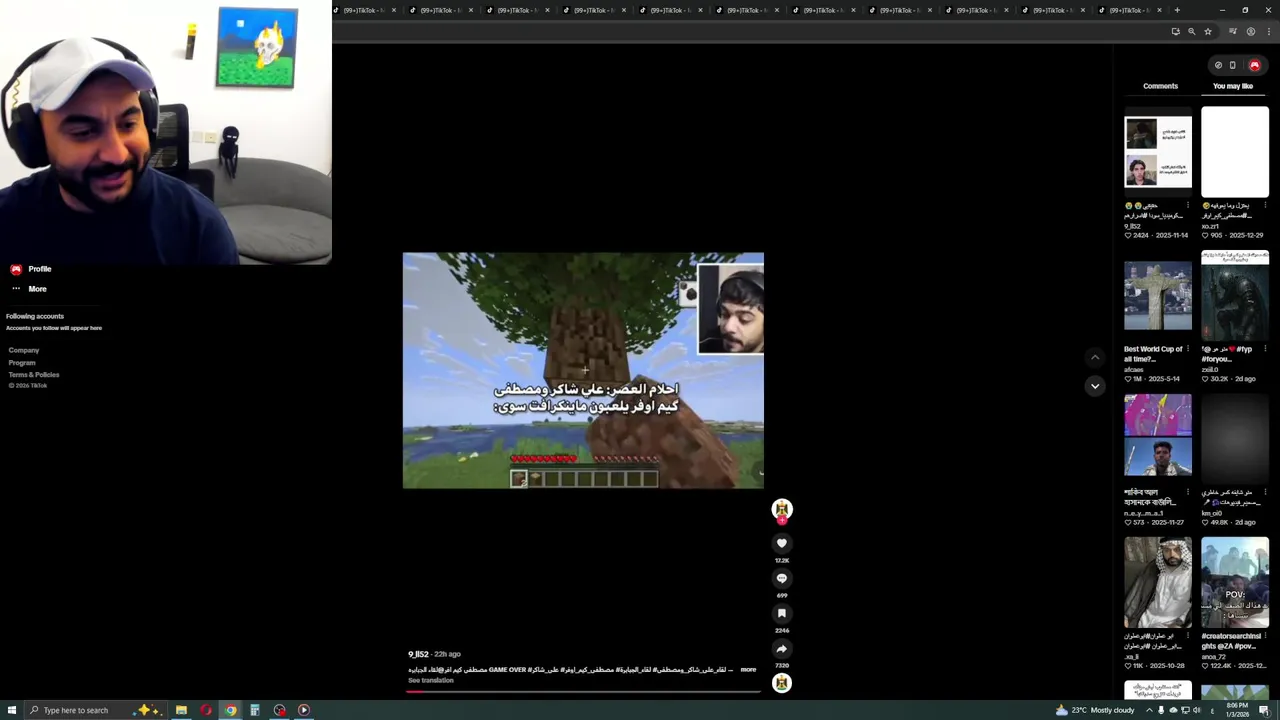Click 'Following accounts' heading in sidebar
The width and height of the screenshot is (1280, 720).
[x=35, y=316]
